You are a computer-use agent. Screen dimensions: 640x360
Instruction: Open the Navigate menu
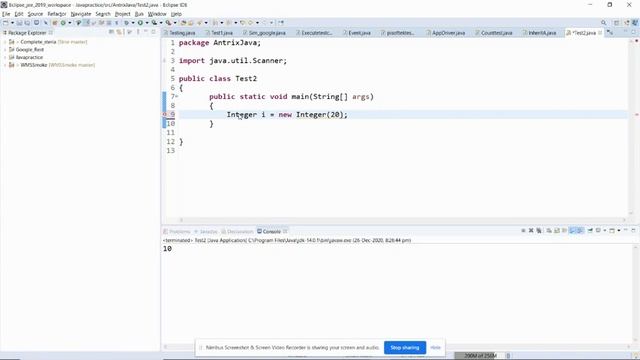point(81,14)
